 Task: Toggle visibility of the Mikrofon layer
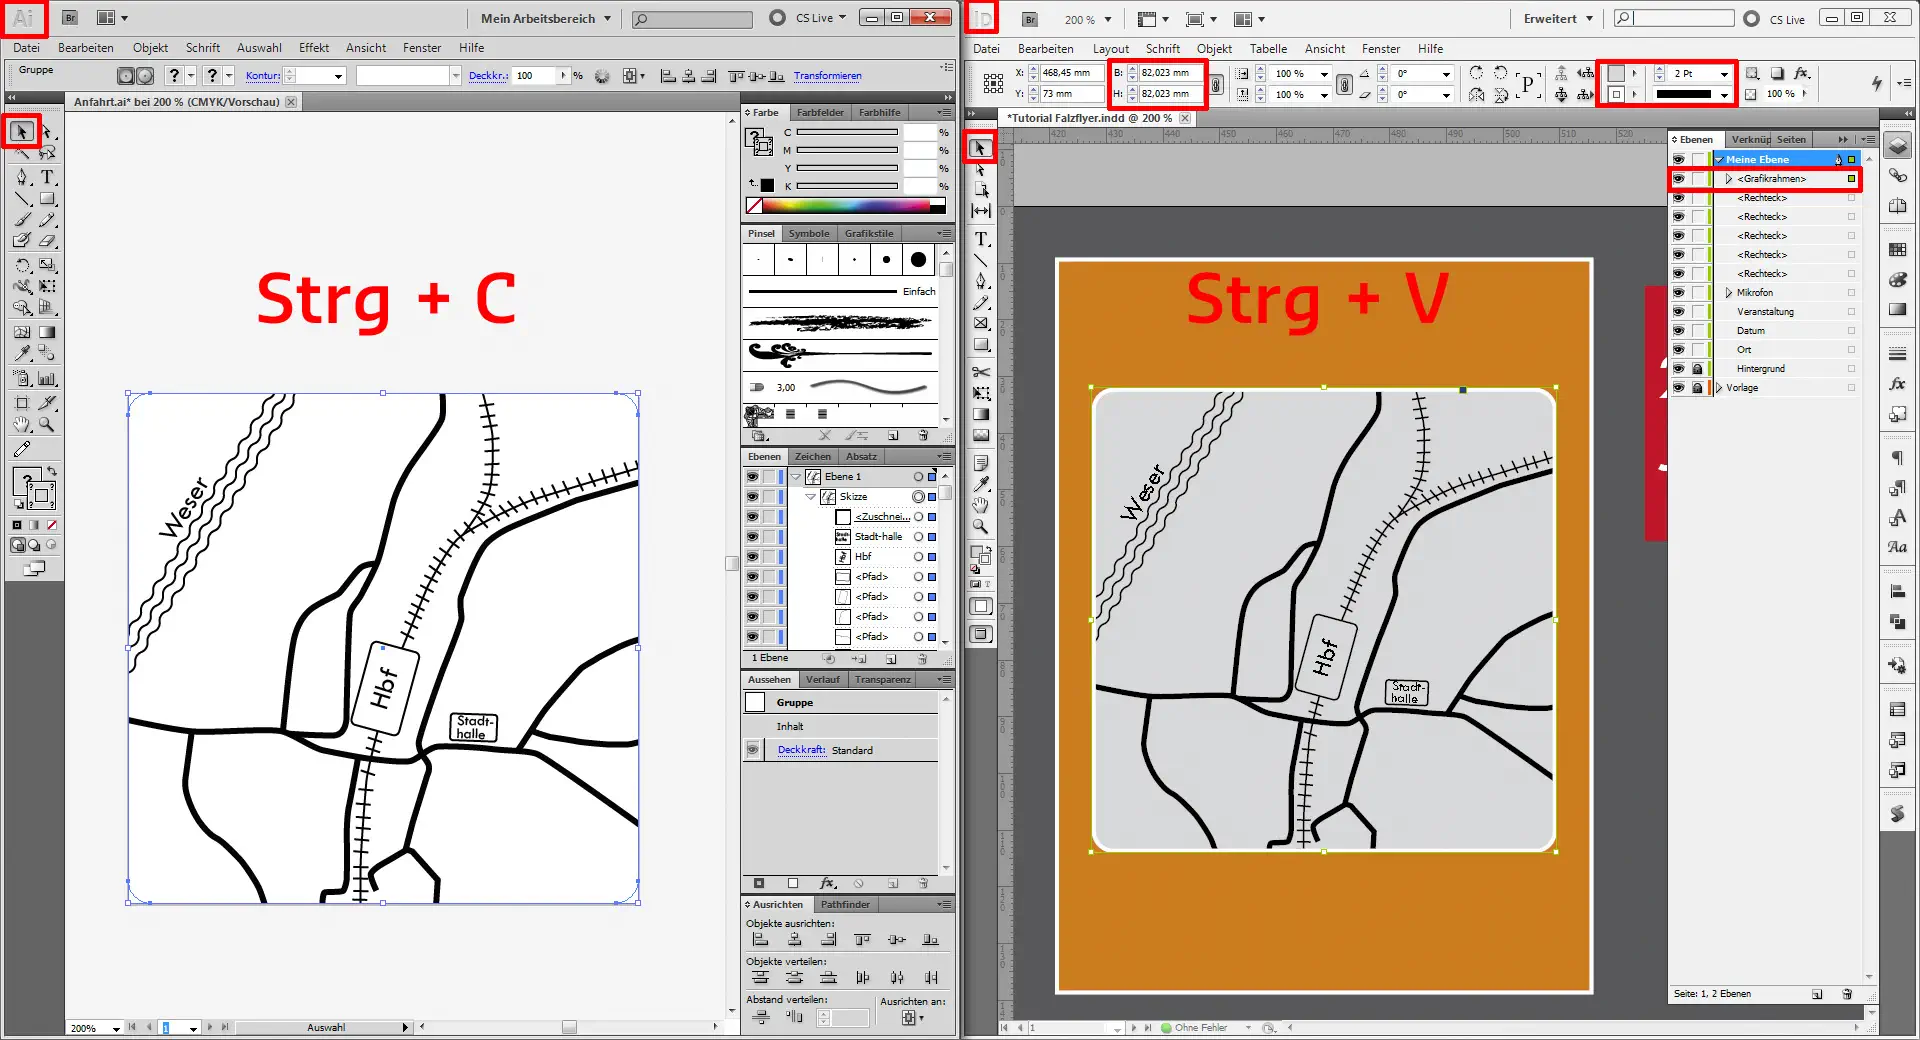pos(1679,292)
